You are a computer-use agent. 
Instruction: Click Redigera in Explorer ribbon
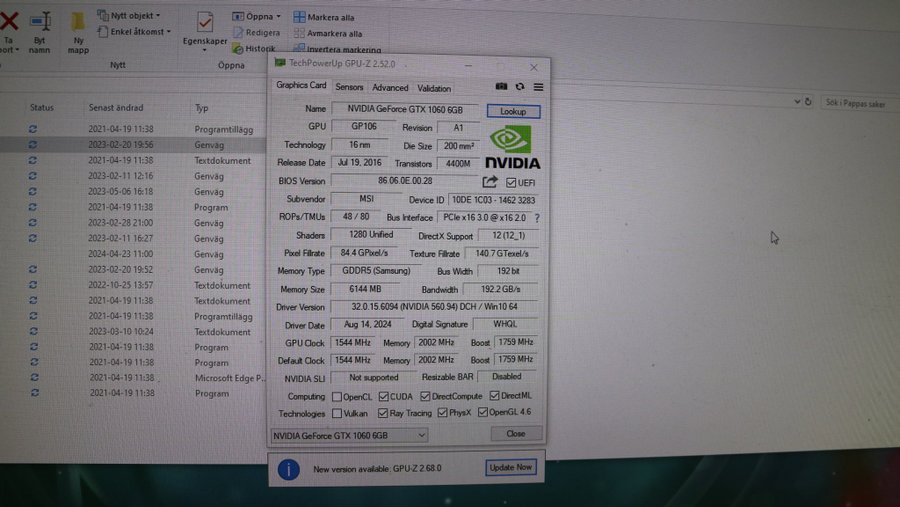tap(257, 33)
